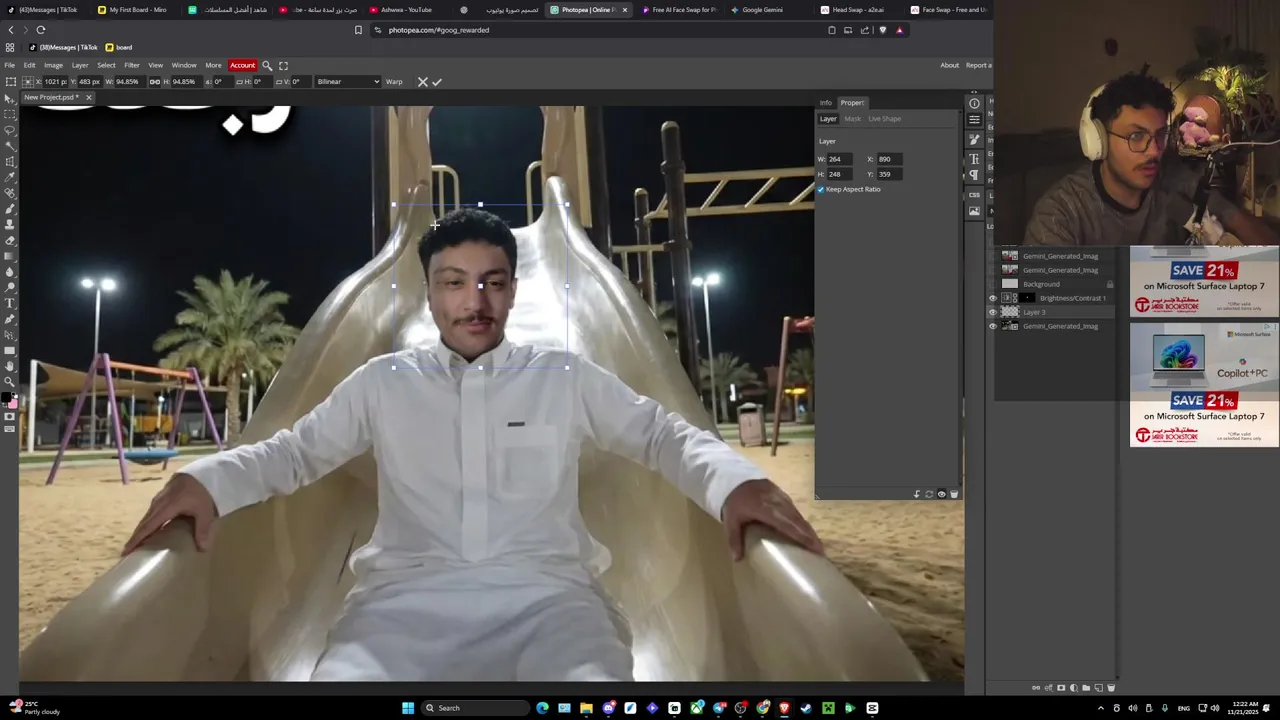Open the Image menu
The image size is (1280, 720).
(53, 65)
